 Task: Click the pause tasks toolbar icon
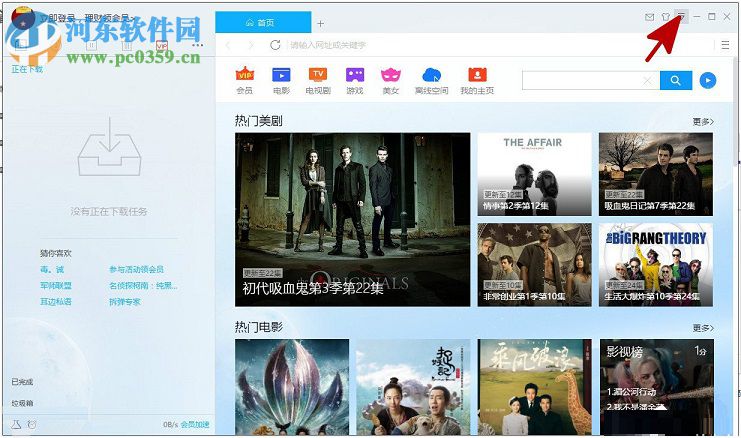92,45
